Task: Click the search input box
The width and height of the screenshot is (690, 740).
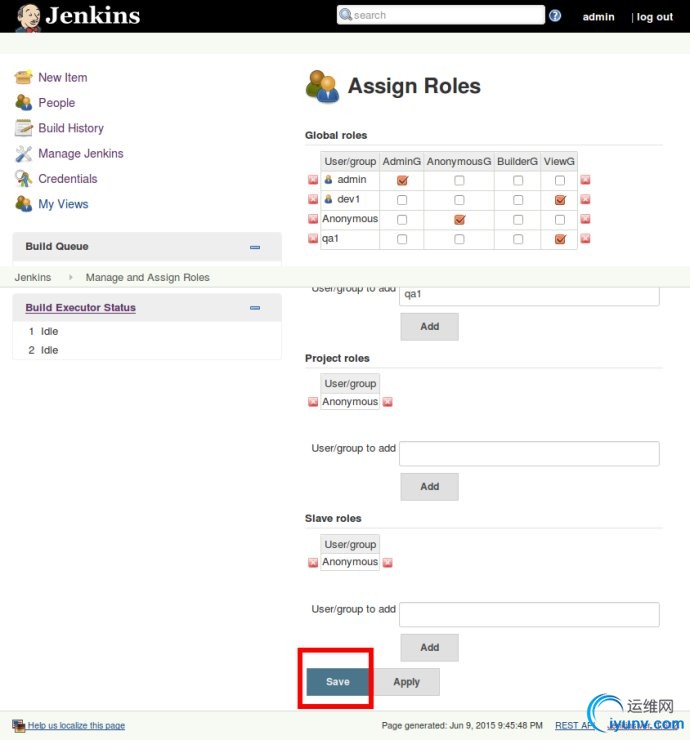Action: pyautogui.click(x=441, y=15)
